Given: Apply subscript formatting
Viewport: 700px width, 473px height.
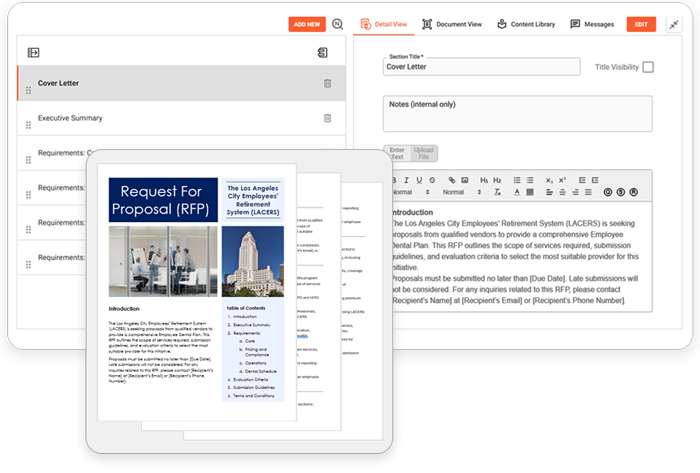Looking at the screenshot, I should point(549,180).
